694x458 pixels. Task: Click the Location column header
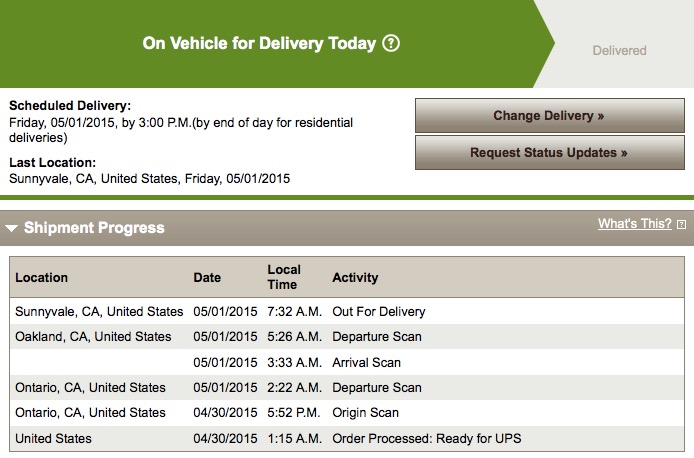point(42,277)
